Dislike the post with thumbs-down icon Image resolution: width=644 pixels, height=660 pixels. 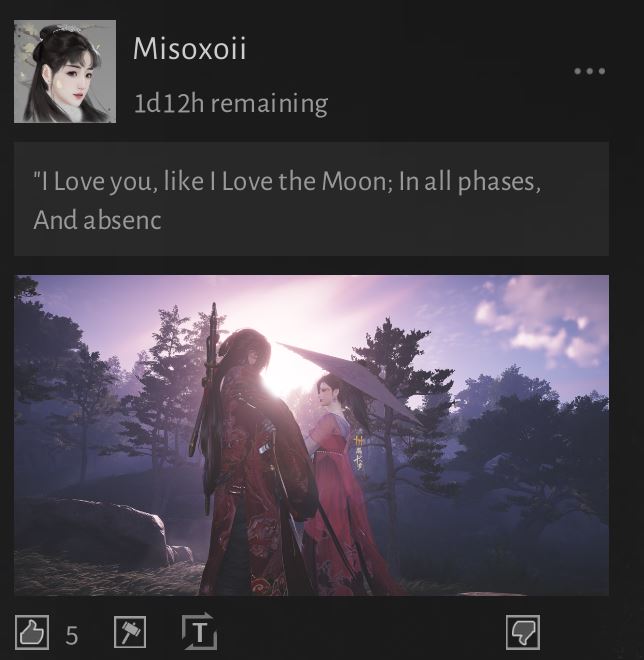click(x=523, y=632)
